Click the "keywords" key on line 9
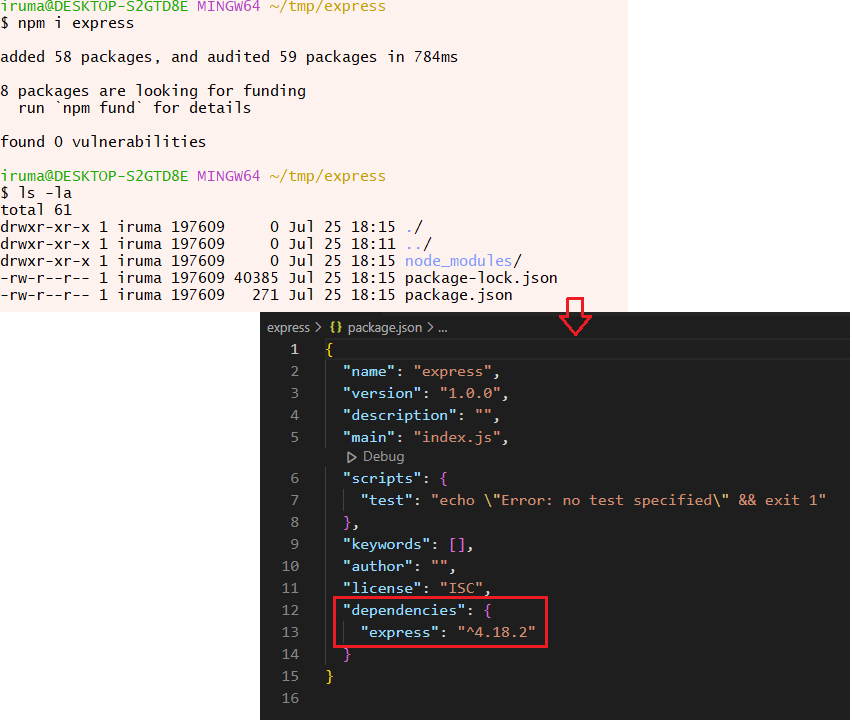Viewport: 852px width, 725px height. 386,545
